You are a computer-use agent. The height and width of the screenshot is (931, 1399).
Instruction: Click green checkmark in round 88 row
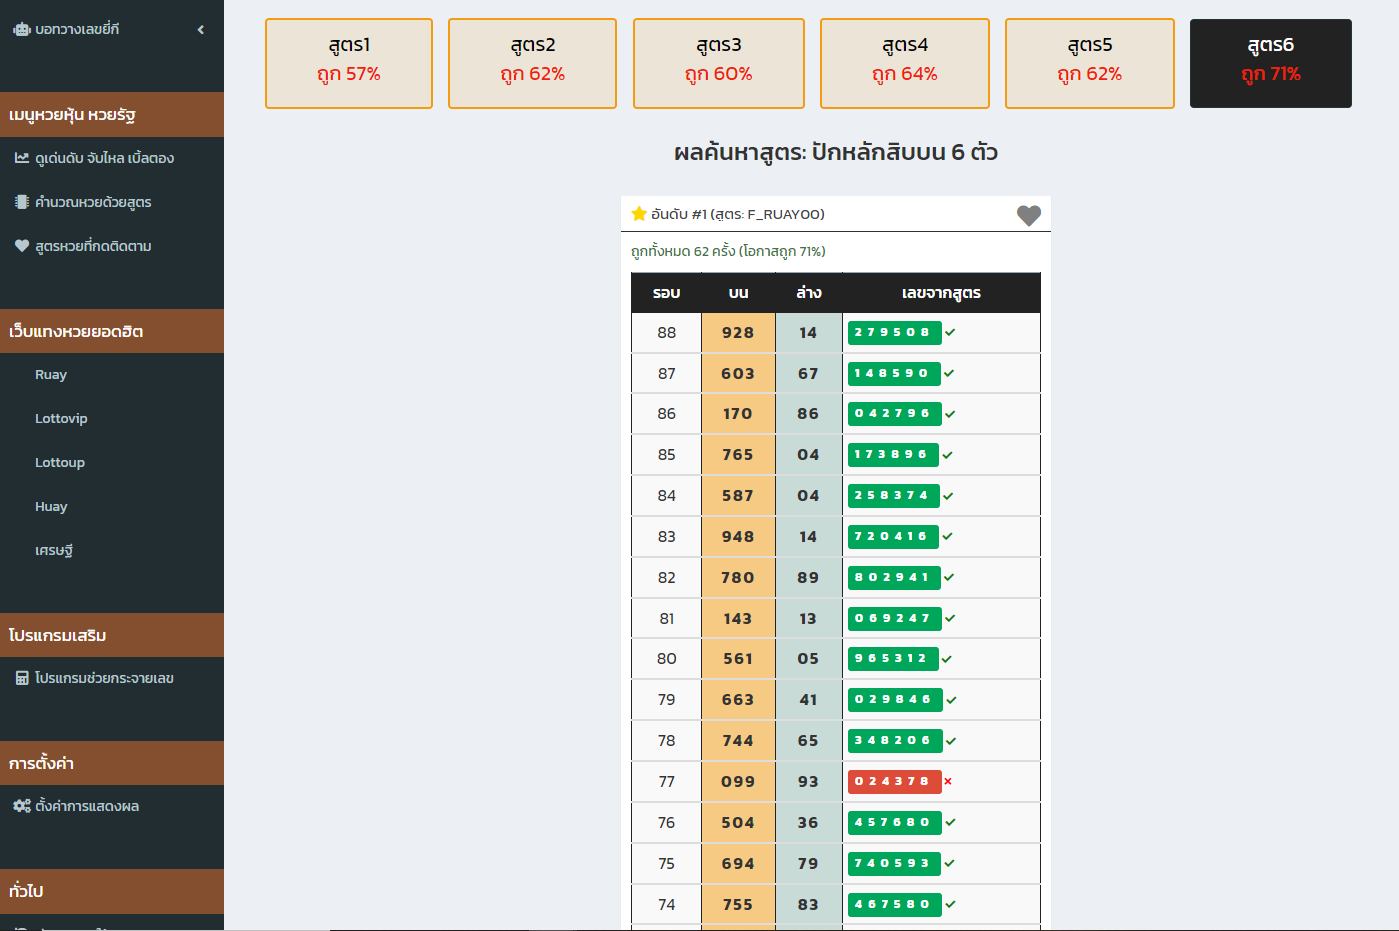click(x=950, y=332)
